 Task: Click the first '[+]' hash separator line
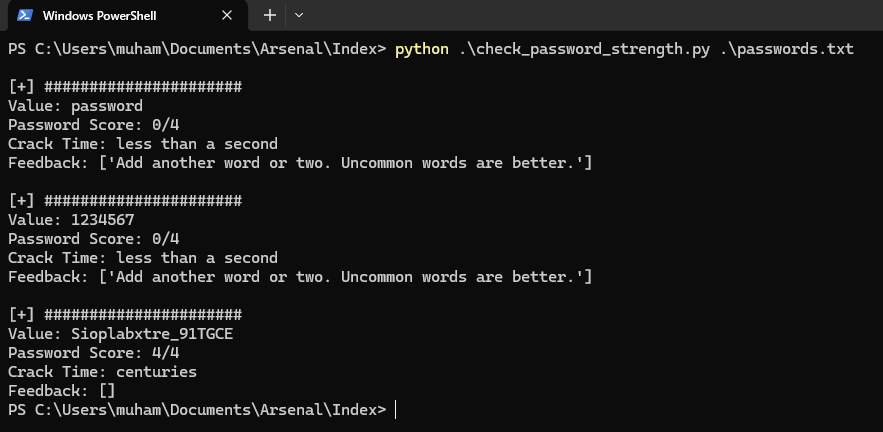[125, 87]
